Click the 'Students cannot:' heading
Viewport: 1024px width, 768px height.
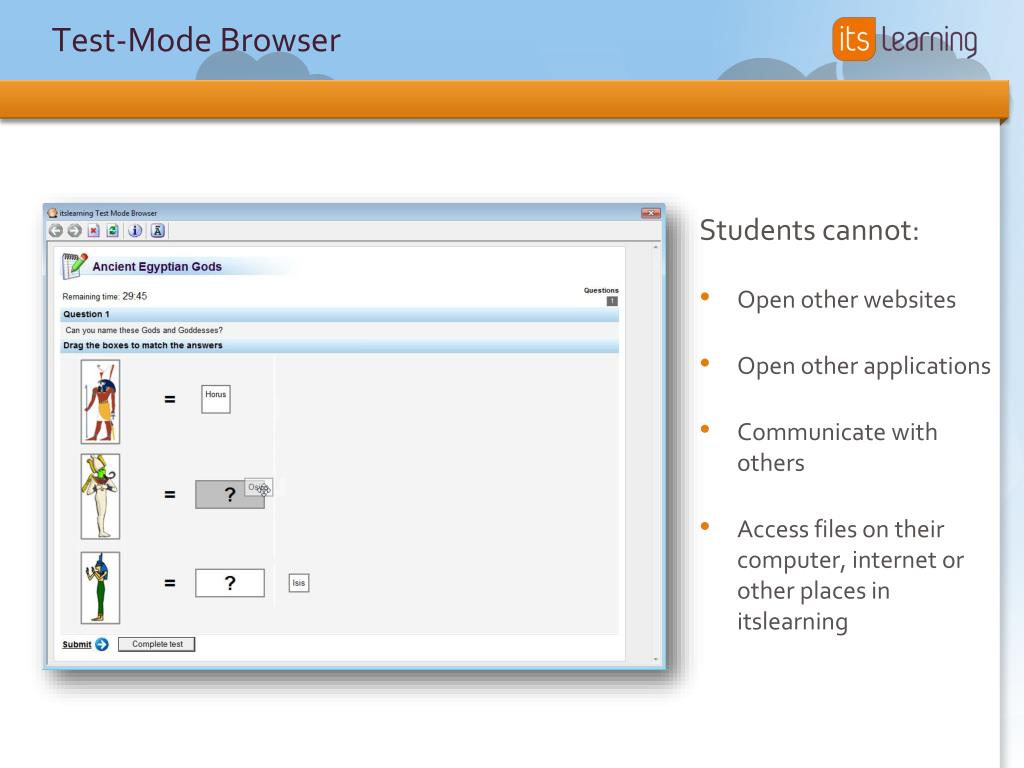click(809, 231)
